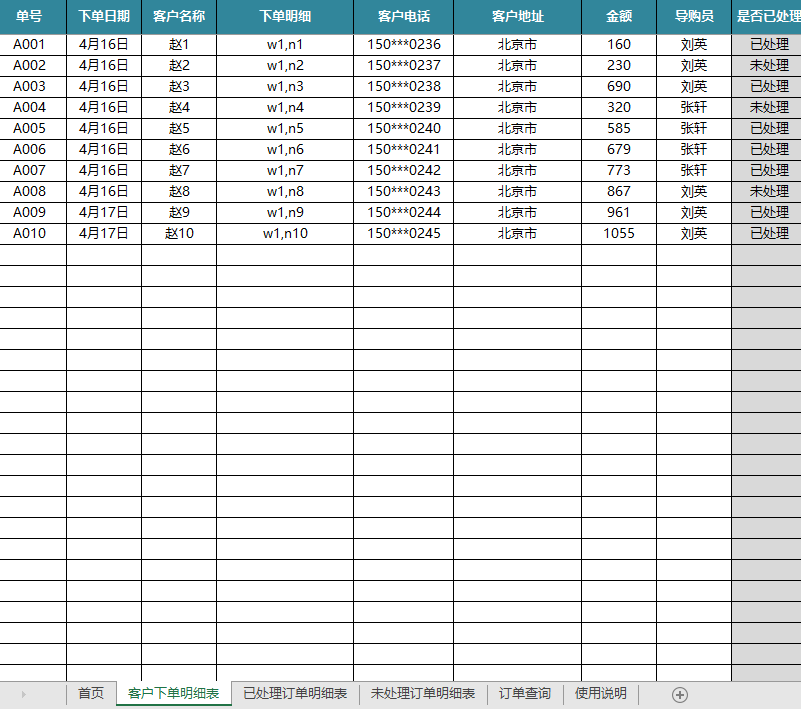The width and height of the screenshot is (801, 709).
Task: Click order number cell A006
Action: tap(33, 150)
